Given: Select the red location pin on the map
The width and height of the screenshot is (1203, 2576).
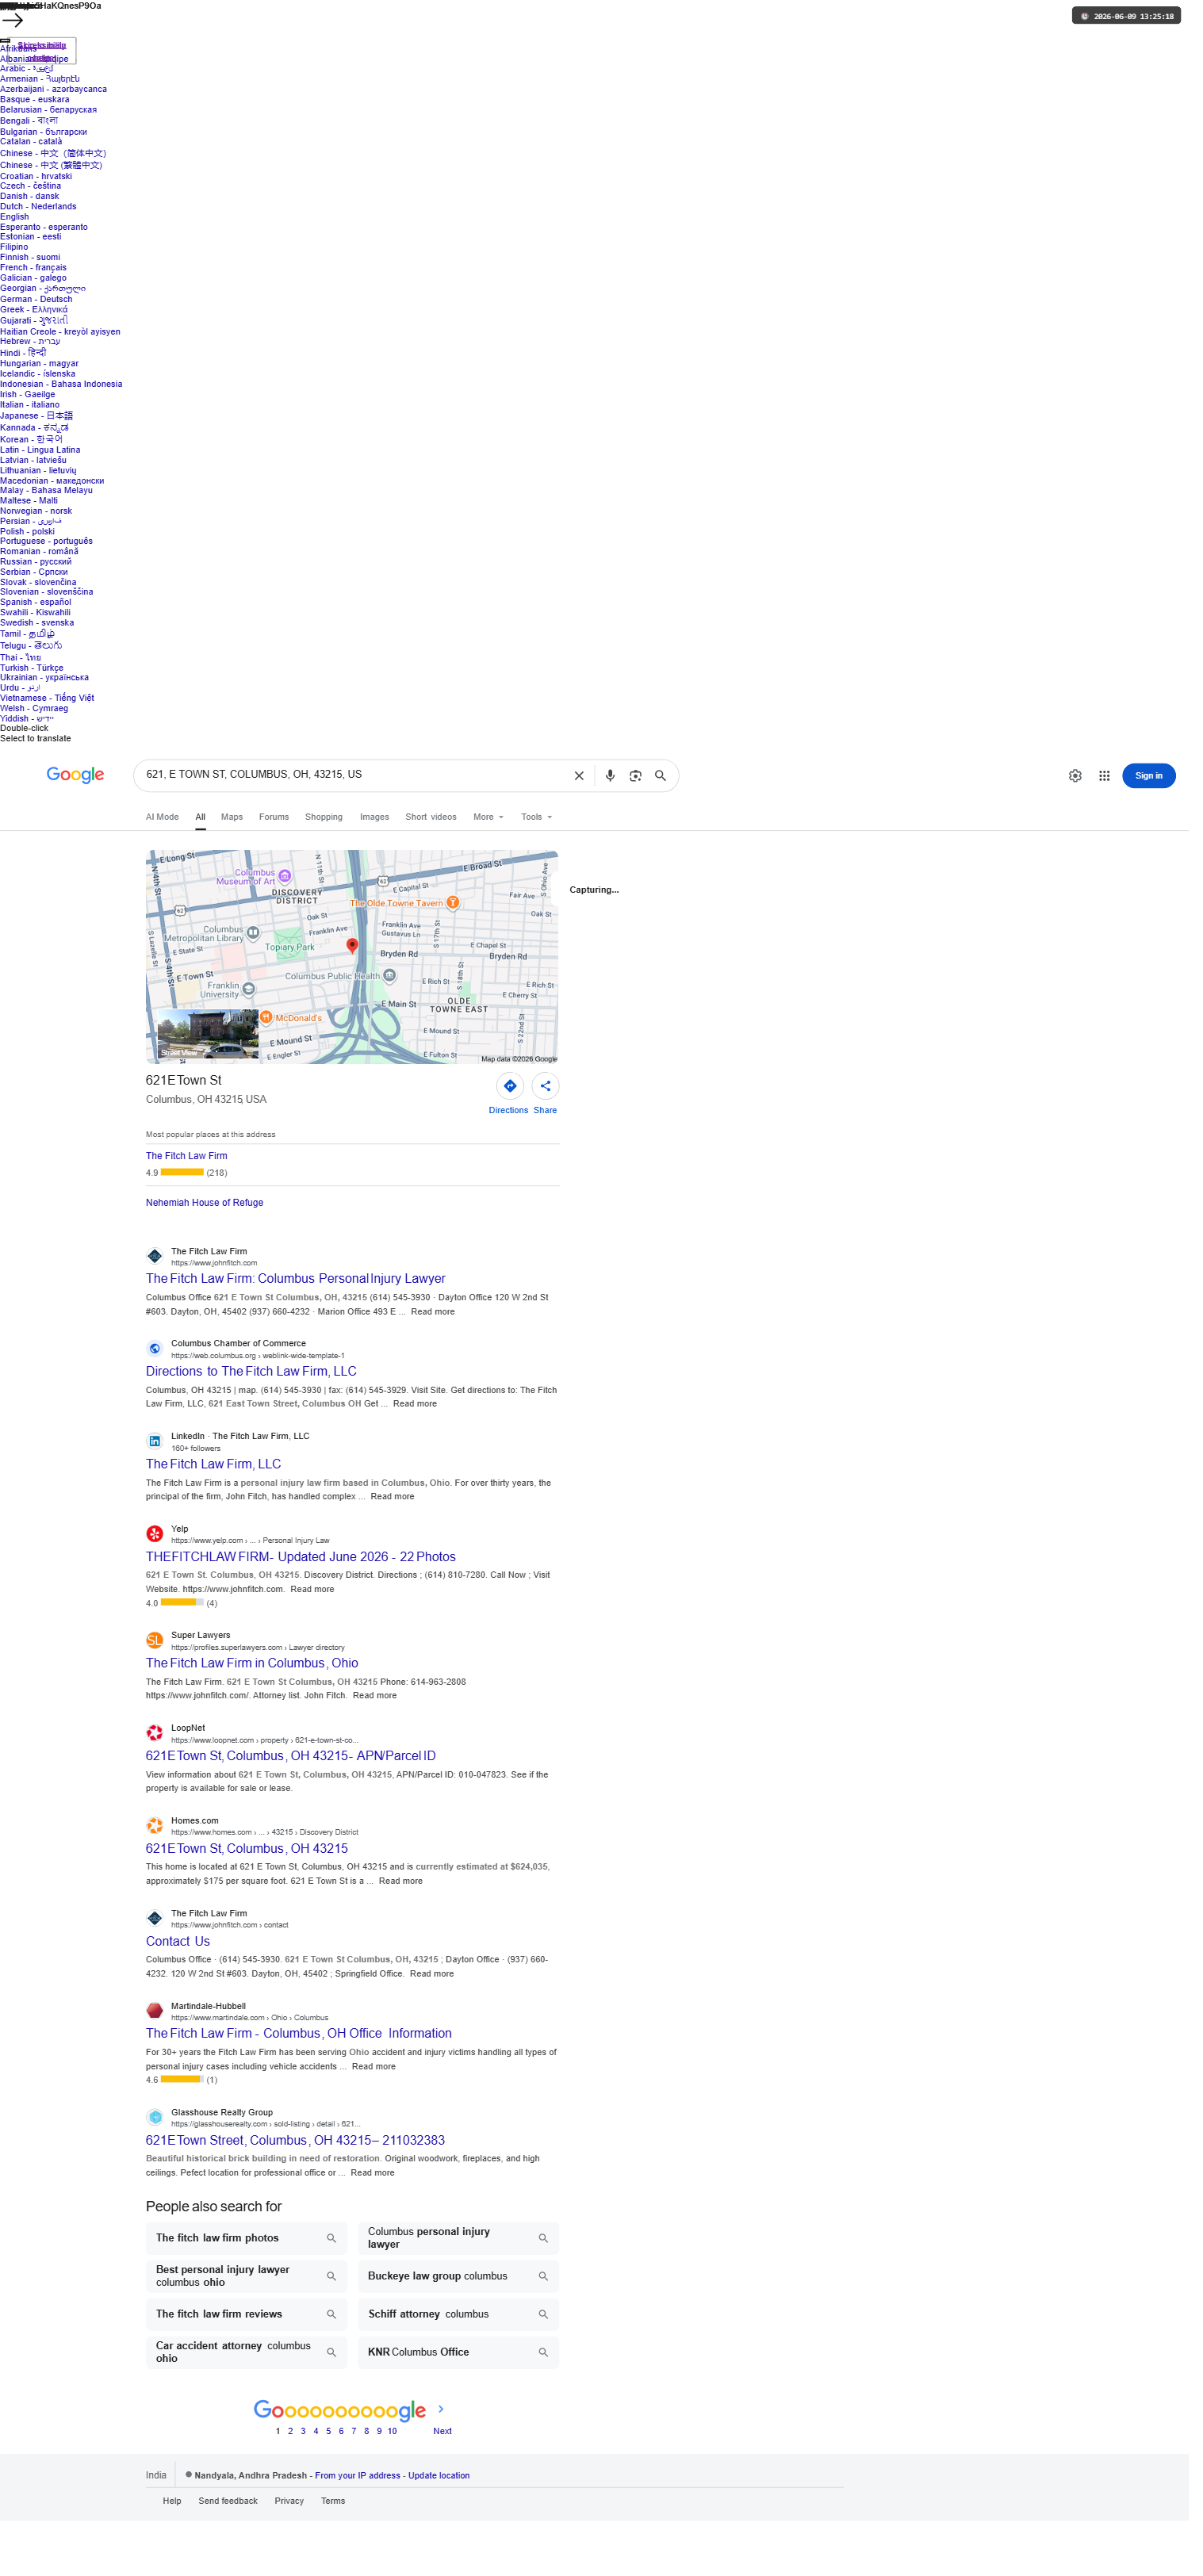Looking at the screenshot, I should pyautogui.click(x=356, y=956).
